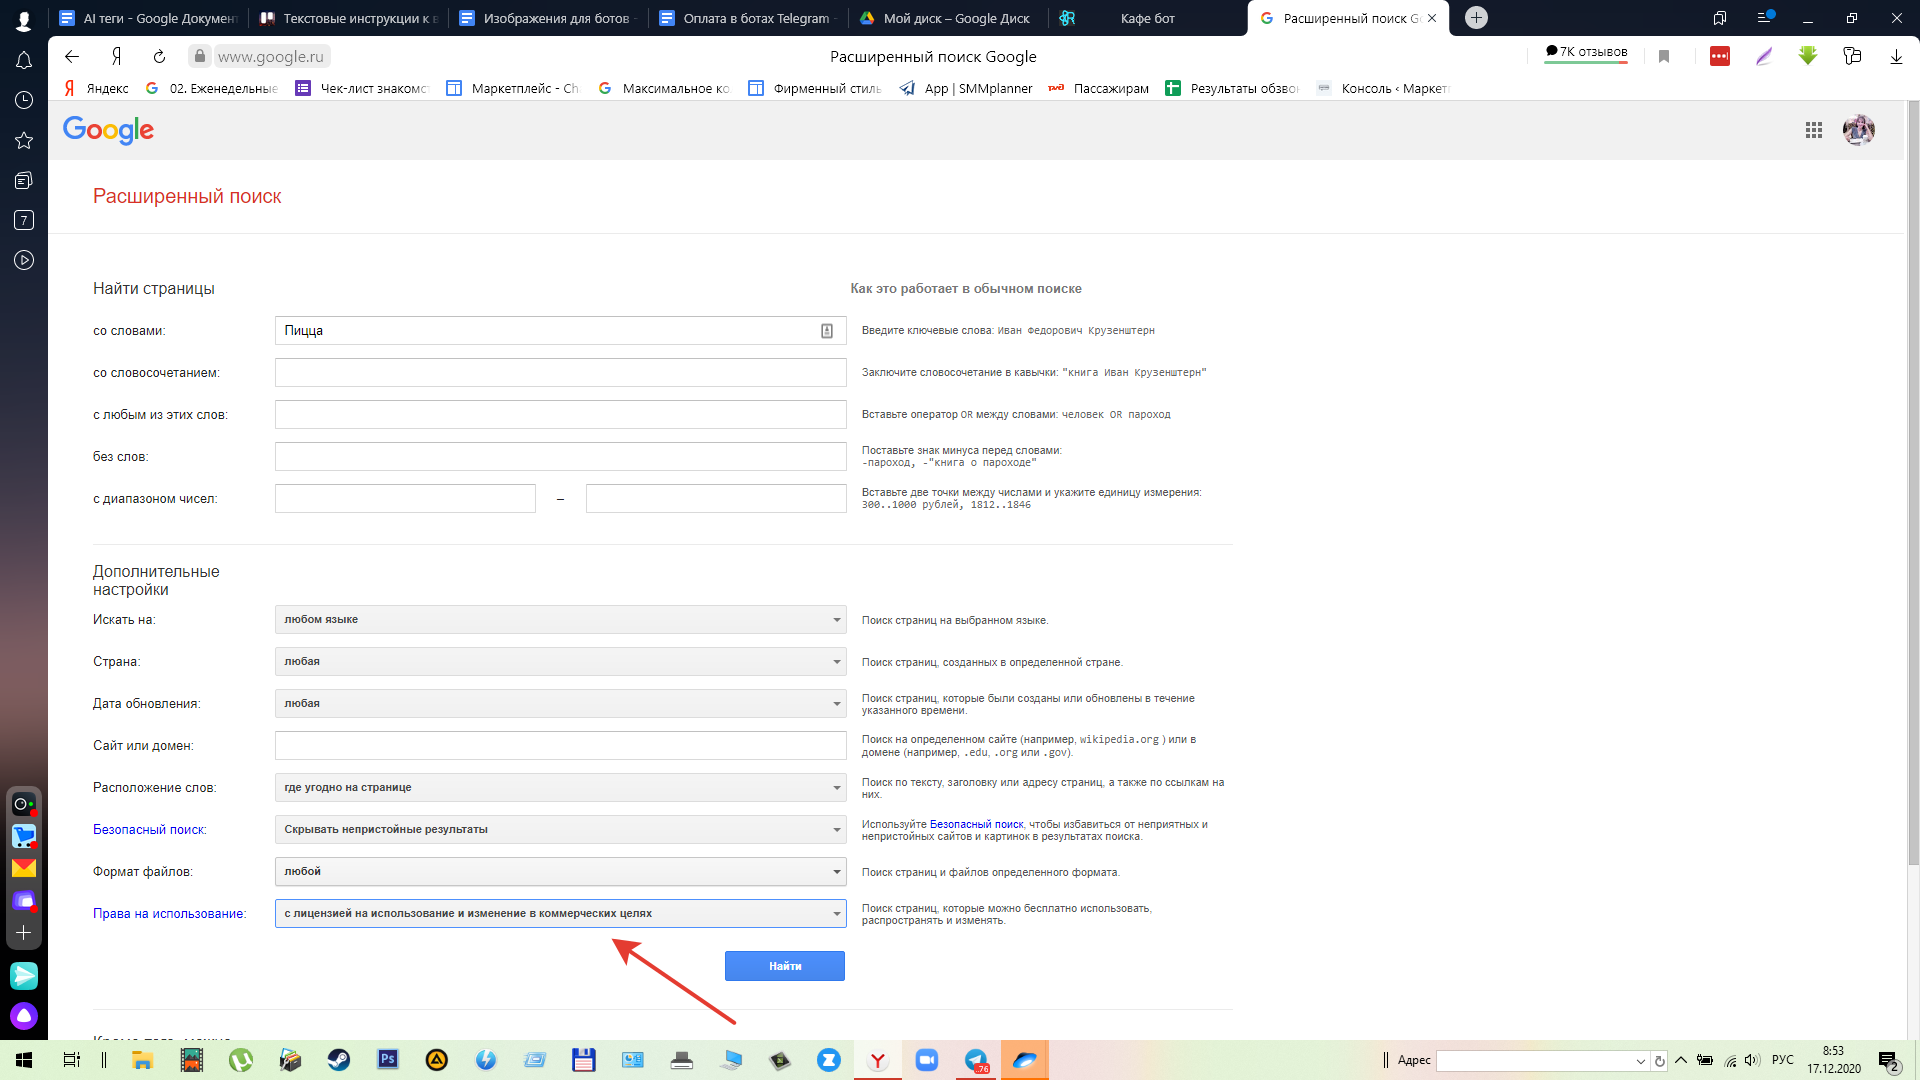Expand the "Страна" dropdown
Viewport: 1920px width, 1080px height.
pyautogui.click(x=560, y=662)
